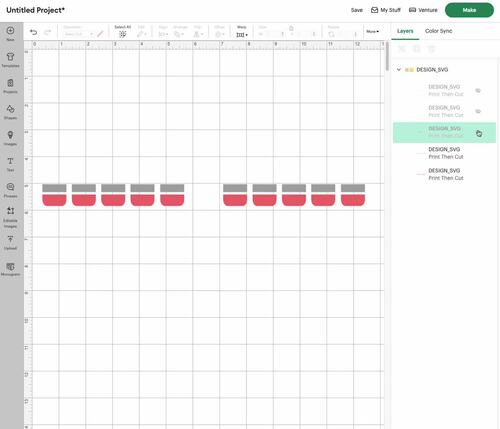This screenshot has height=429, width=500.
Task: Open the Edit dropdown in toolbar
Action: 141,34
